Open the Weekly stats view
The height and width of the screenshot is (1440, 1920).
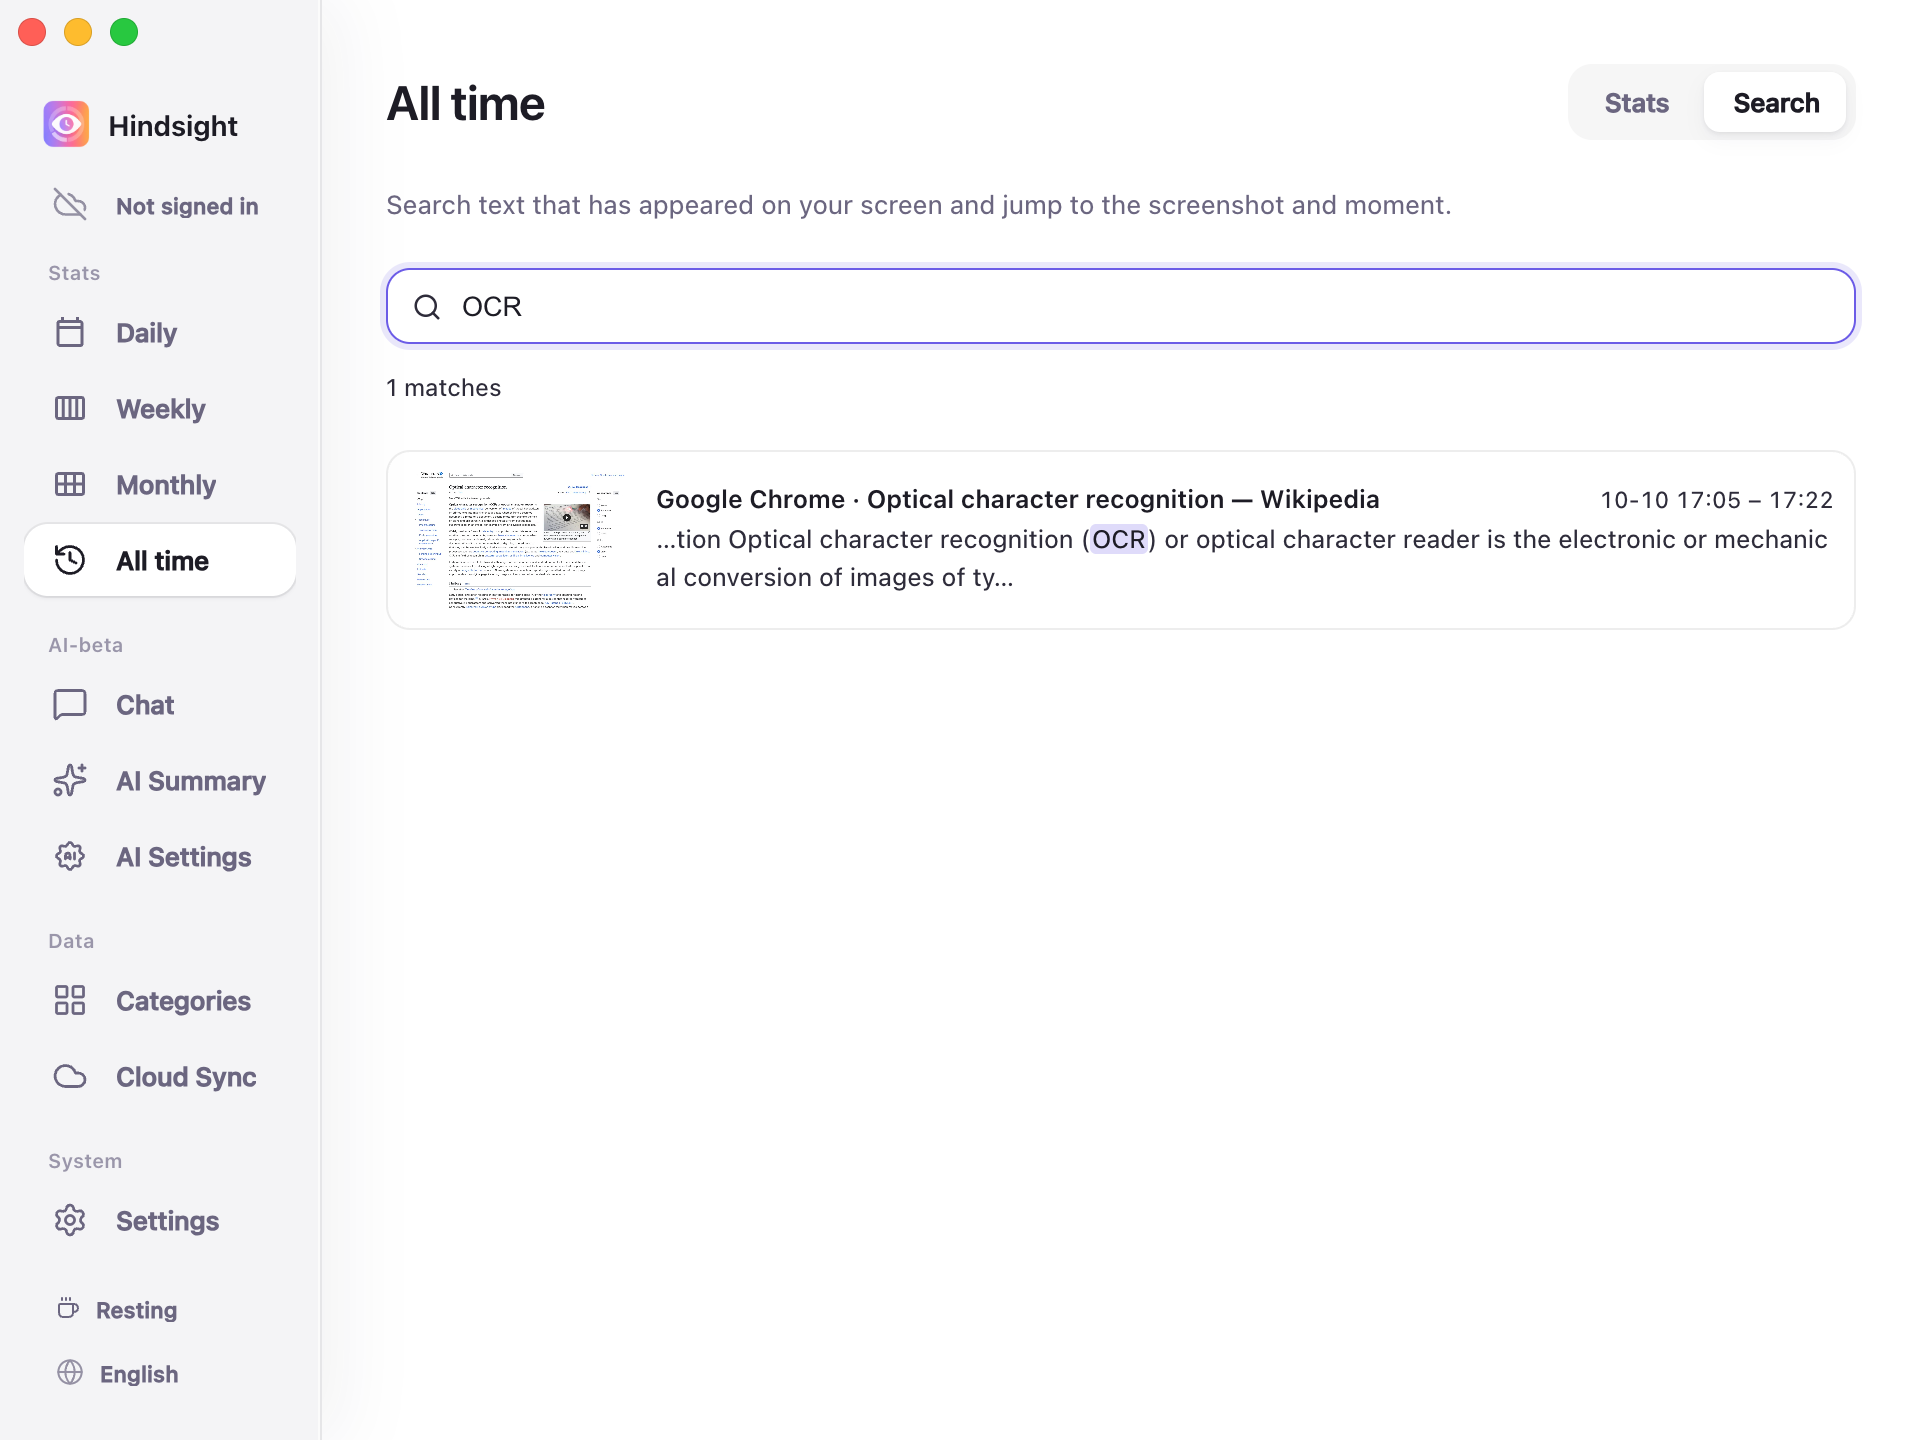point(160,408)
